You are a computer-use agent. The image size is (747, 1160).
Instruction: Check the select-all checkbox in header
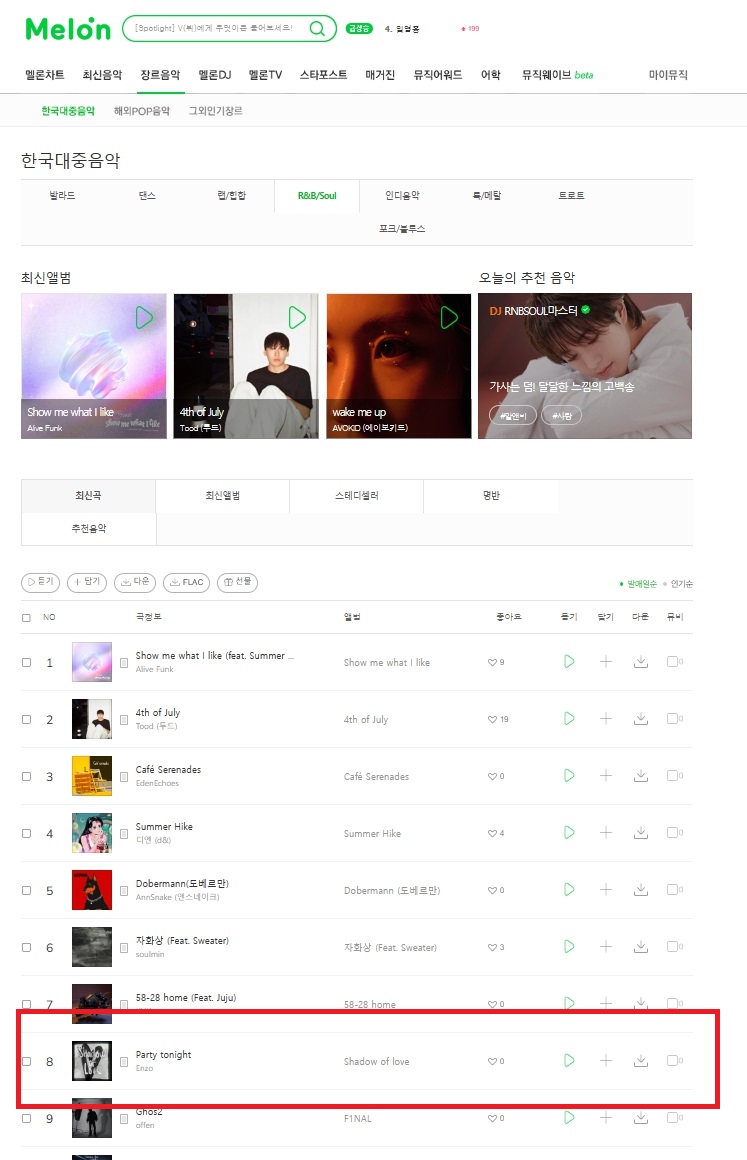pos(27,618)
